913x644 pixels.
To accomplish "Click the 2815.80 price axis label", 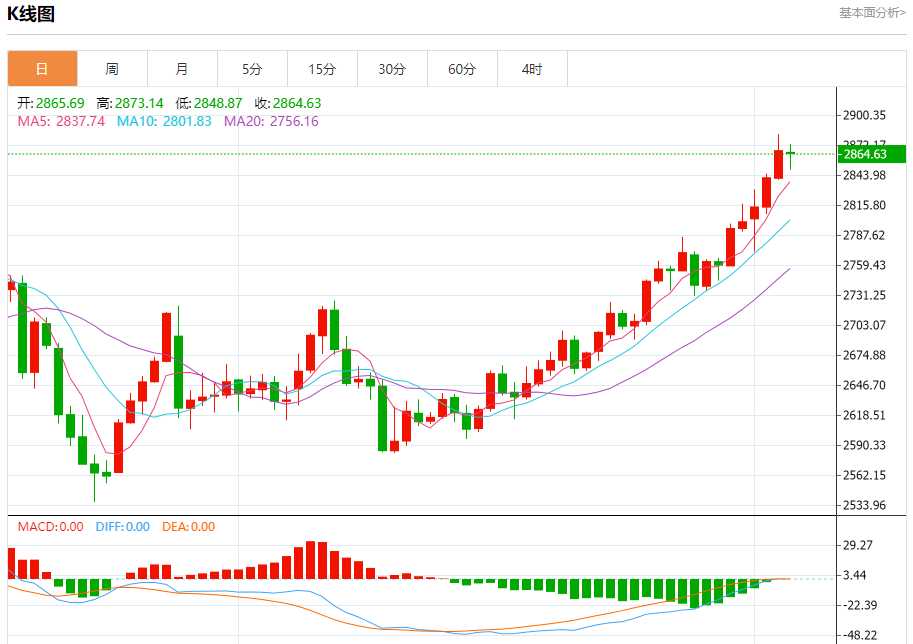I will pos(865,205).
